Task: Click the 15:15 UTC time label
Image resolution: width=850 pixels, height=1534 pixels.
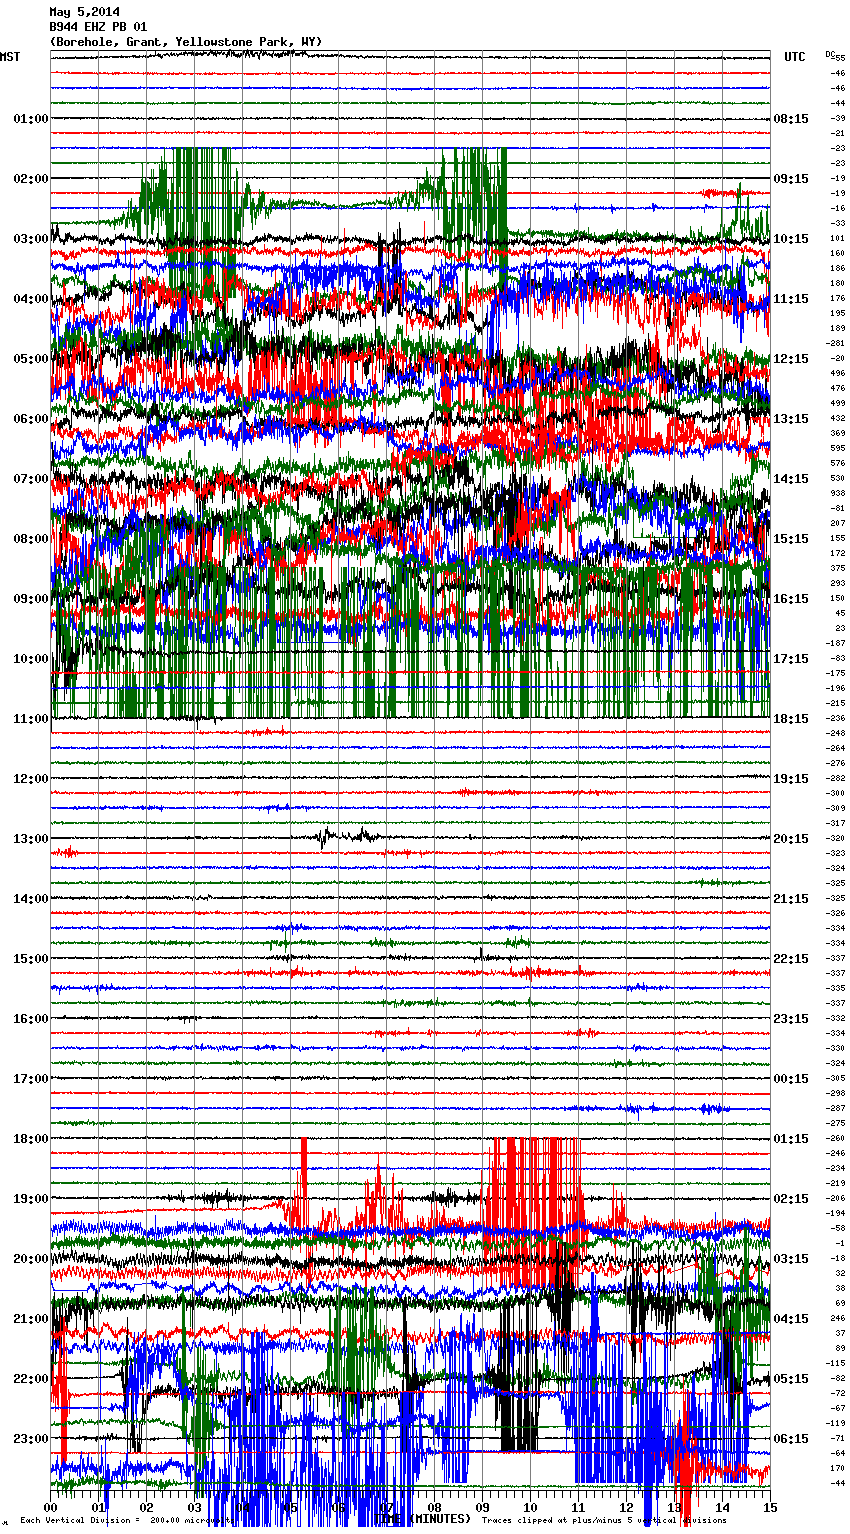Action: [x=791, y=538]
